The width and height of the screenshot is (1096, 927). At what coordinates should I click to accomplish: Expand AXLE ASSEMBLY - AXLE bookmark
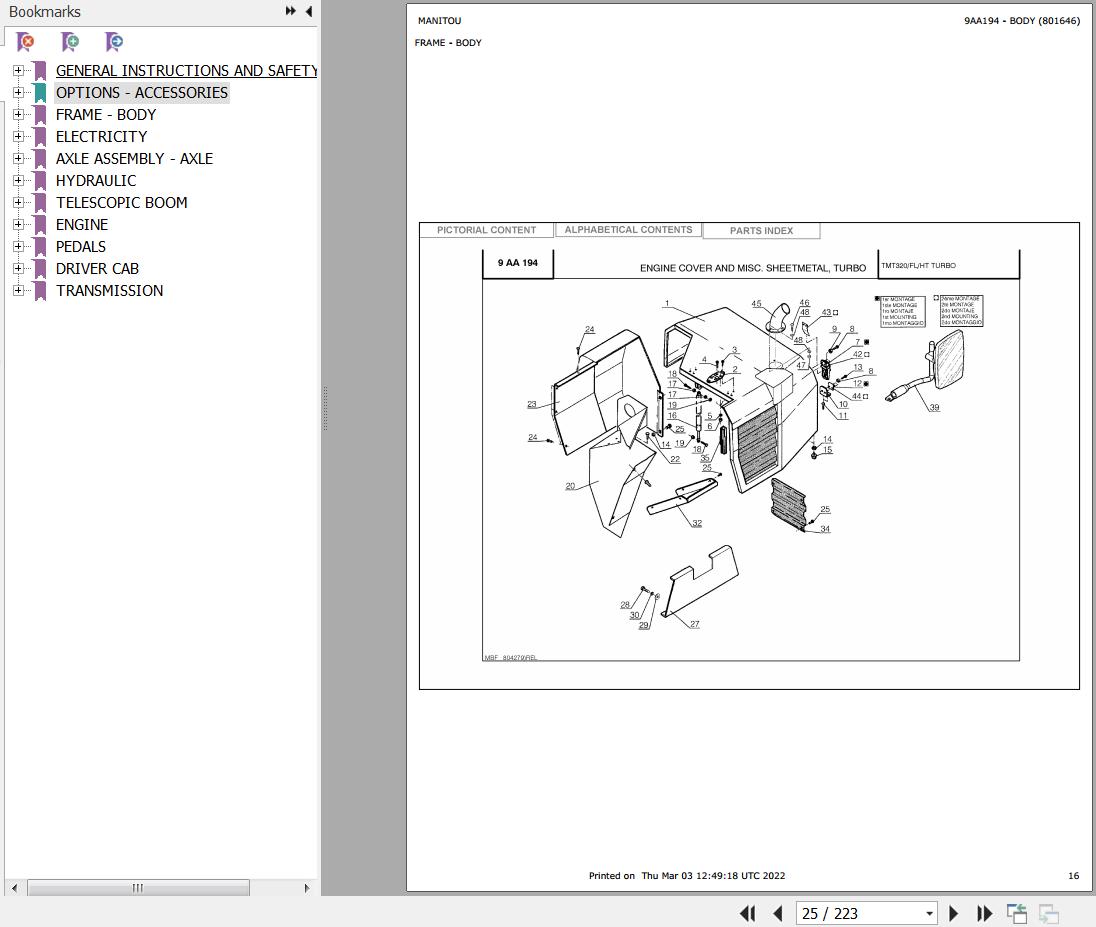click(18, 159)
